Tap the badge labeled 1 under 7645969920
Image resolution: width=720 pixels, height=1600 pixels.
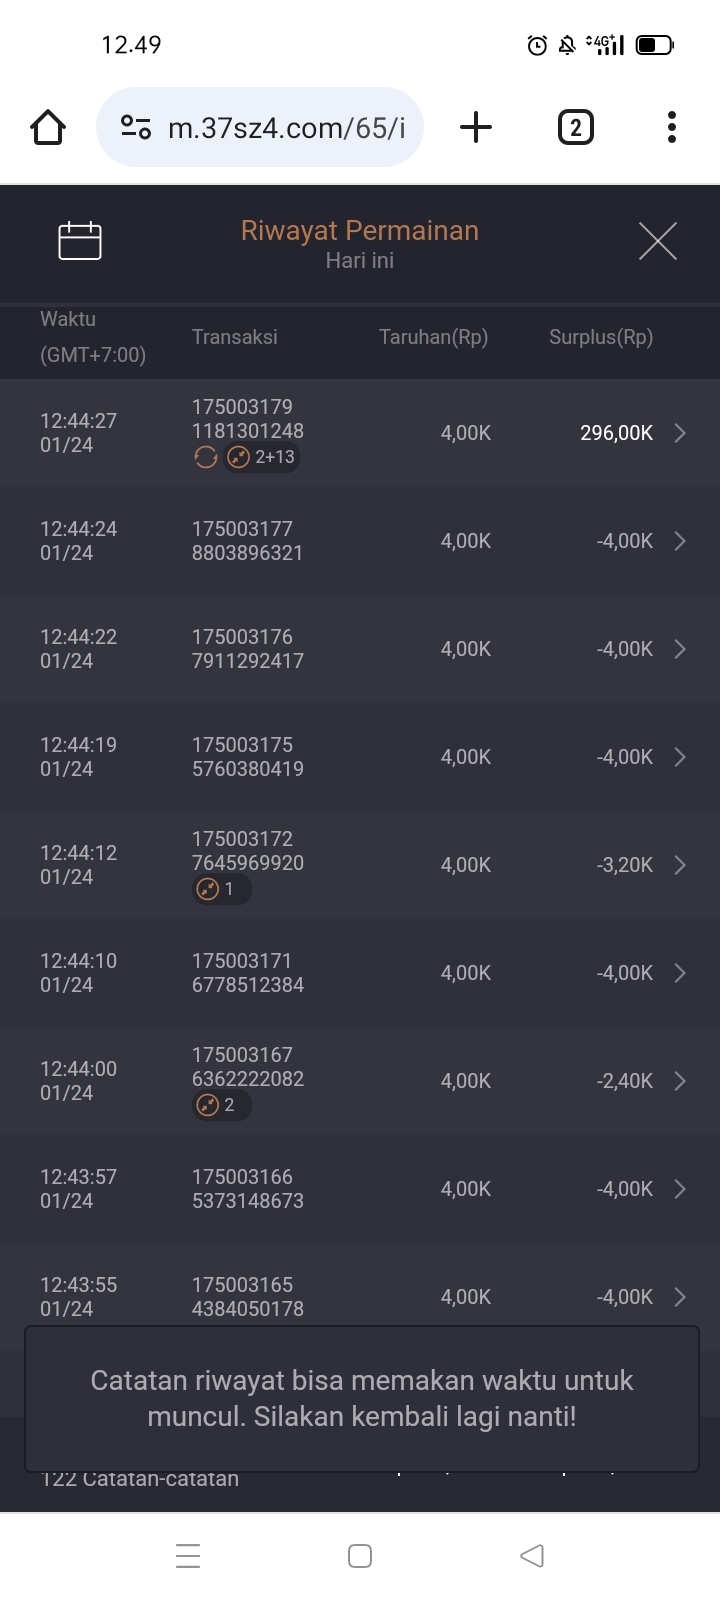pyautogui.click(x=221, y=889)
